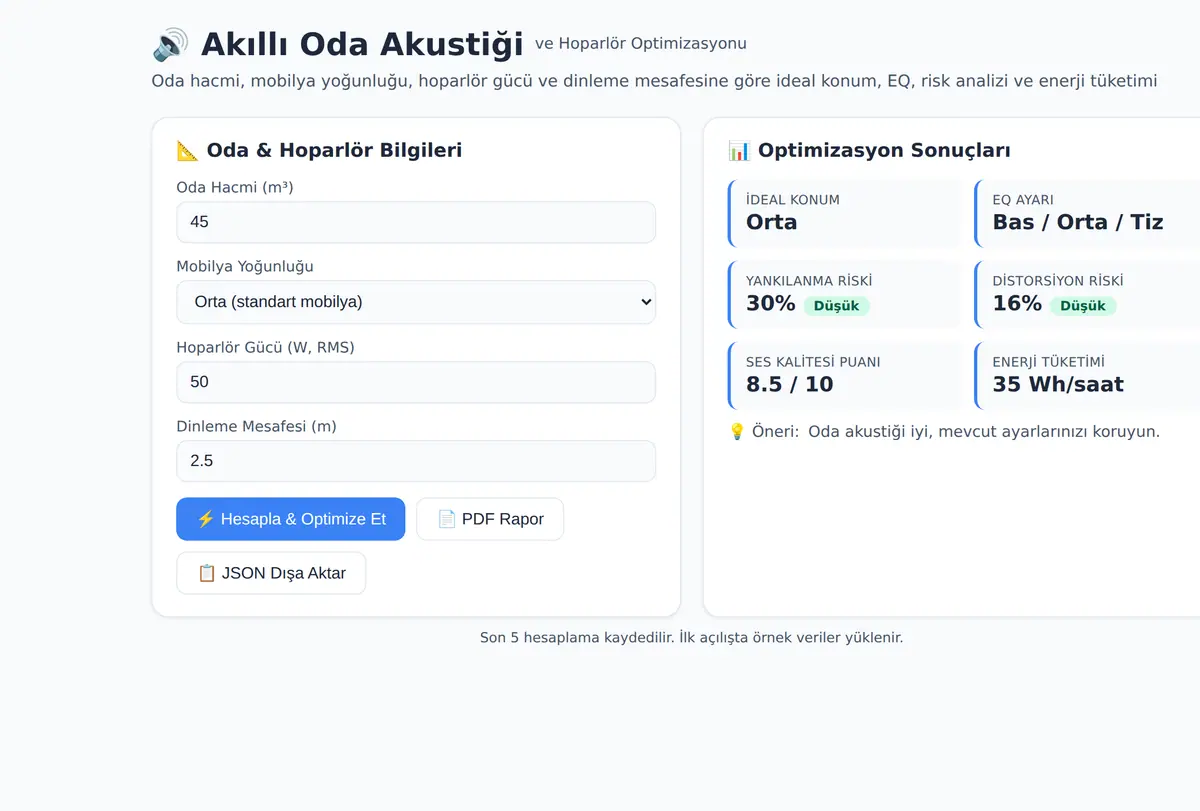This screenshot has height=811, width=1200.
Task: Click the description line starting 'Oda hacmi, mobilya yoğunluğu'
Action: pyautogui.click(x=655, y=81)
